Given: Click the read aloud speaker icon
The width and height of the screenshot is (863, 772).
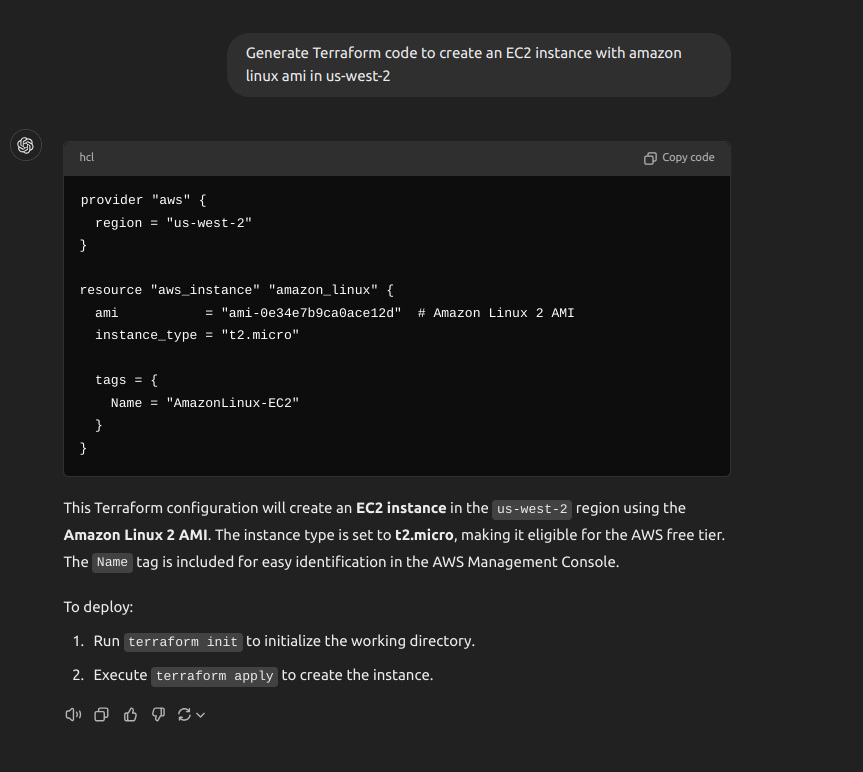Looking at the screenshot, I should 73,715.
